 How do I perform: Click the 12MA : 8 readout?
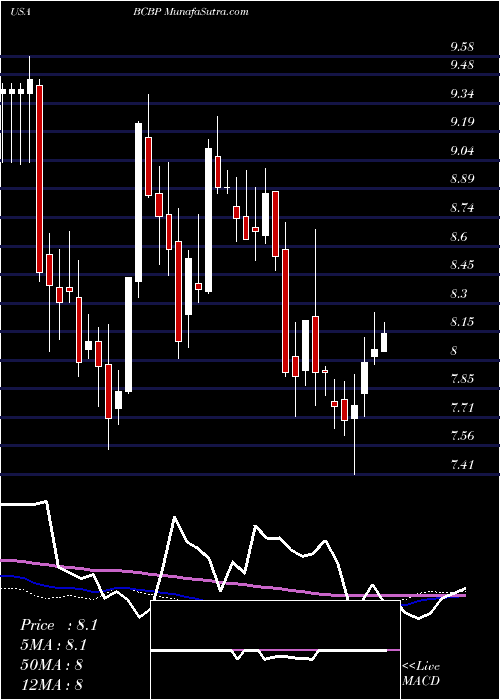(x=52, y=684)
